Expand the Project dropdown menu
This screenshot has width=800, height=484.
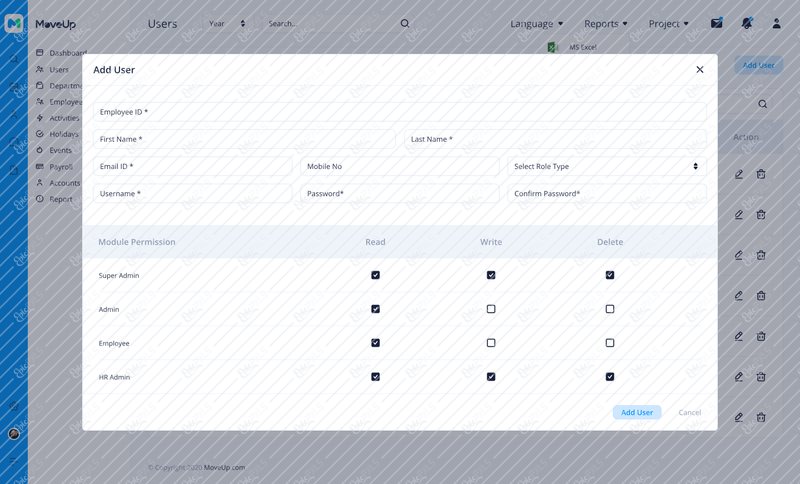tap(668, 23)
